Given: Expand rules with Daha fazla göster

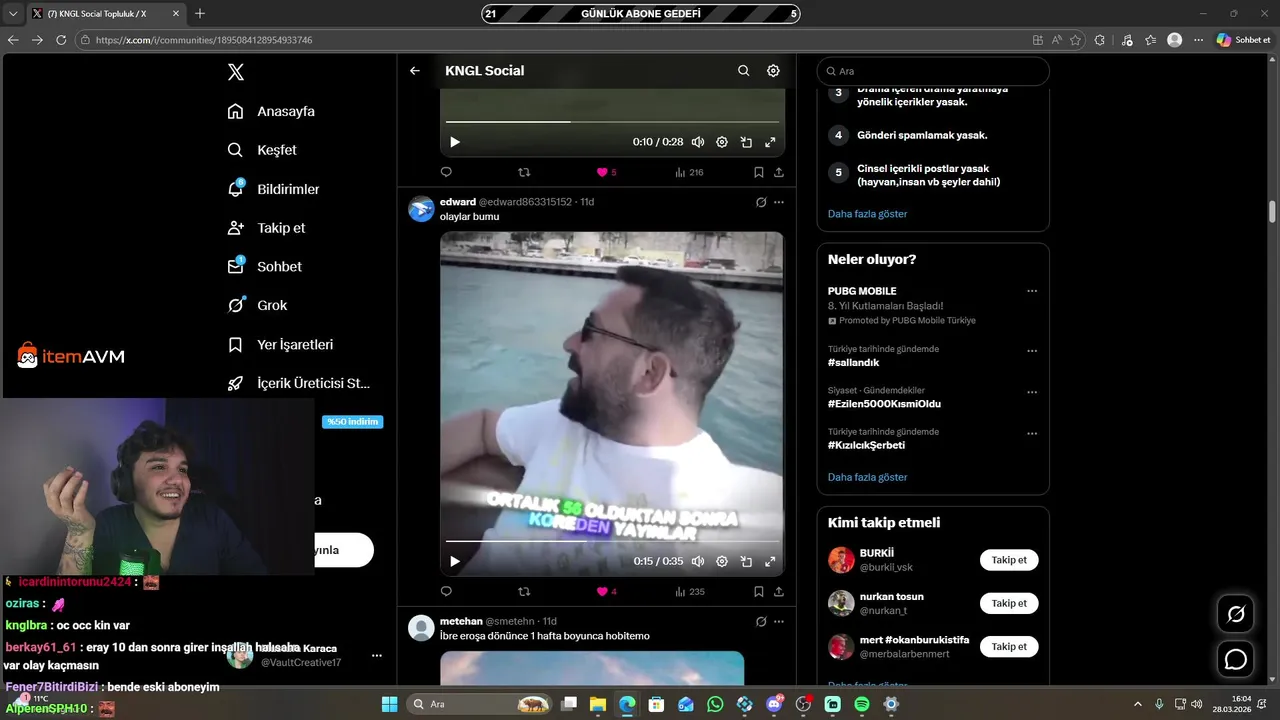Looking at the screenshot, I should (x=867, y=214).
